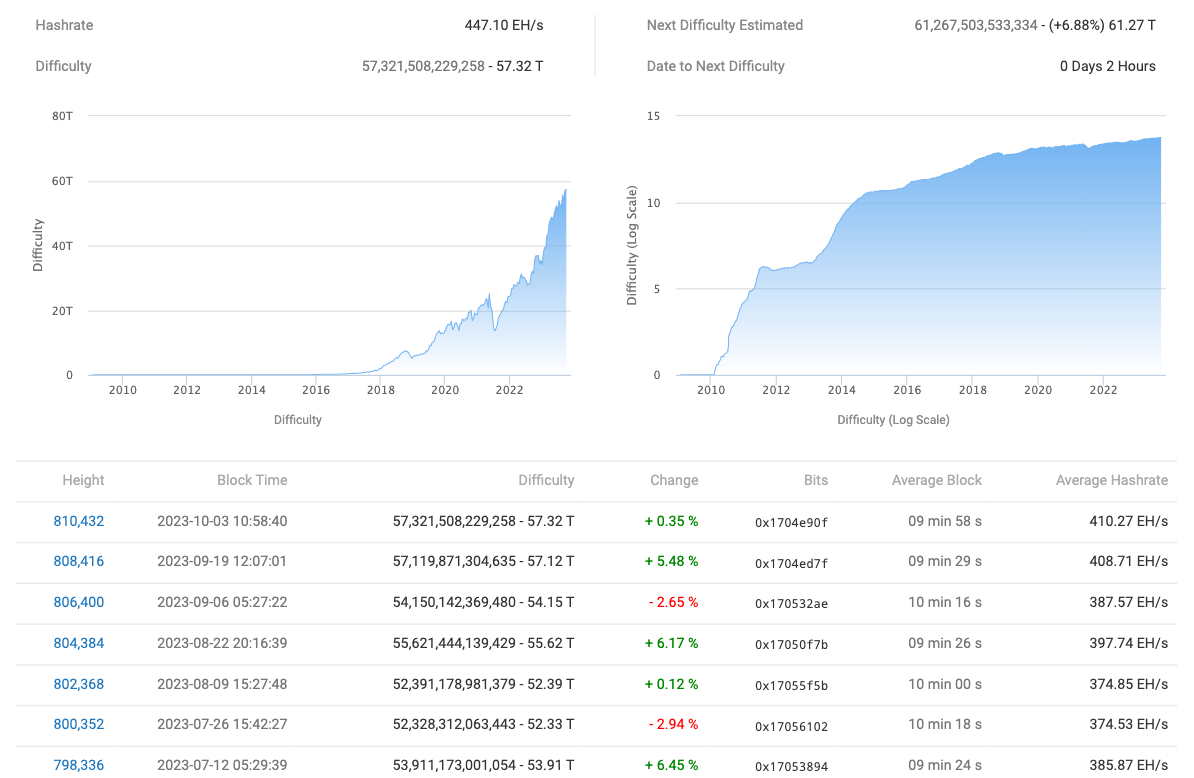This screenshot has height=778, width=1194.
Task: Click the linear Difficulty chart peak
Action: click(564, 190)
